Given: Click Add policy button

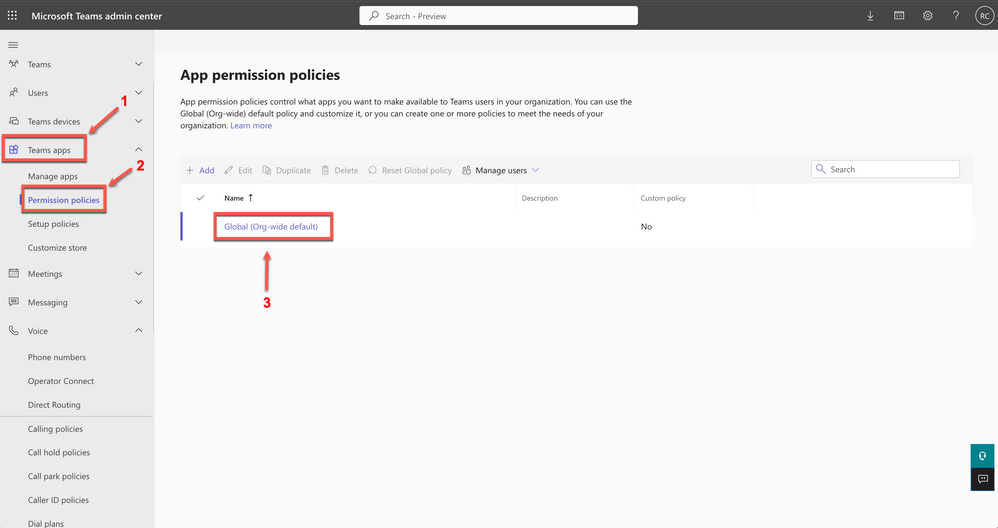Looking at the screenshot, I should (200, 170).
